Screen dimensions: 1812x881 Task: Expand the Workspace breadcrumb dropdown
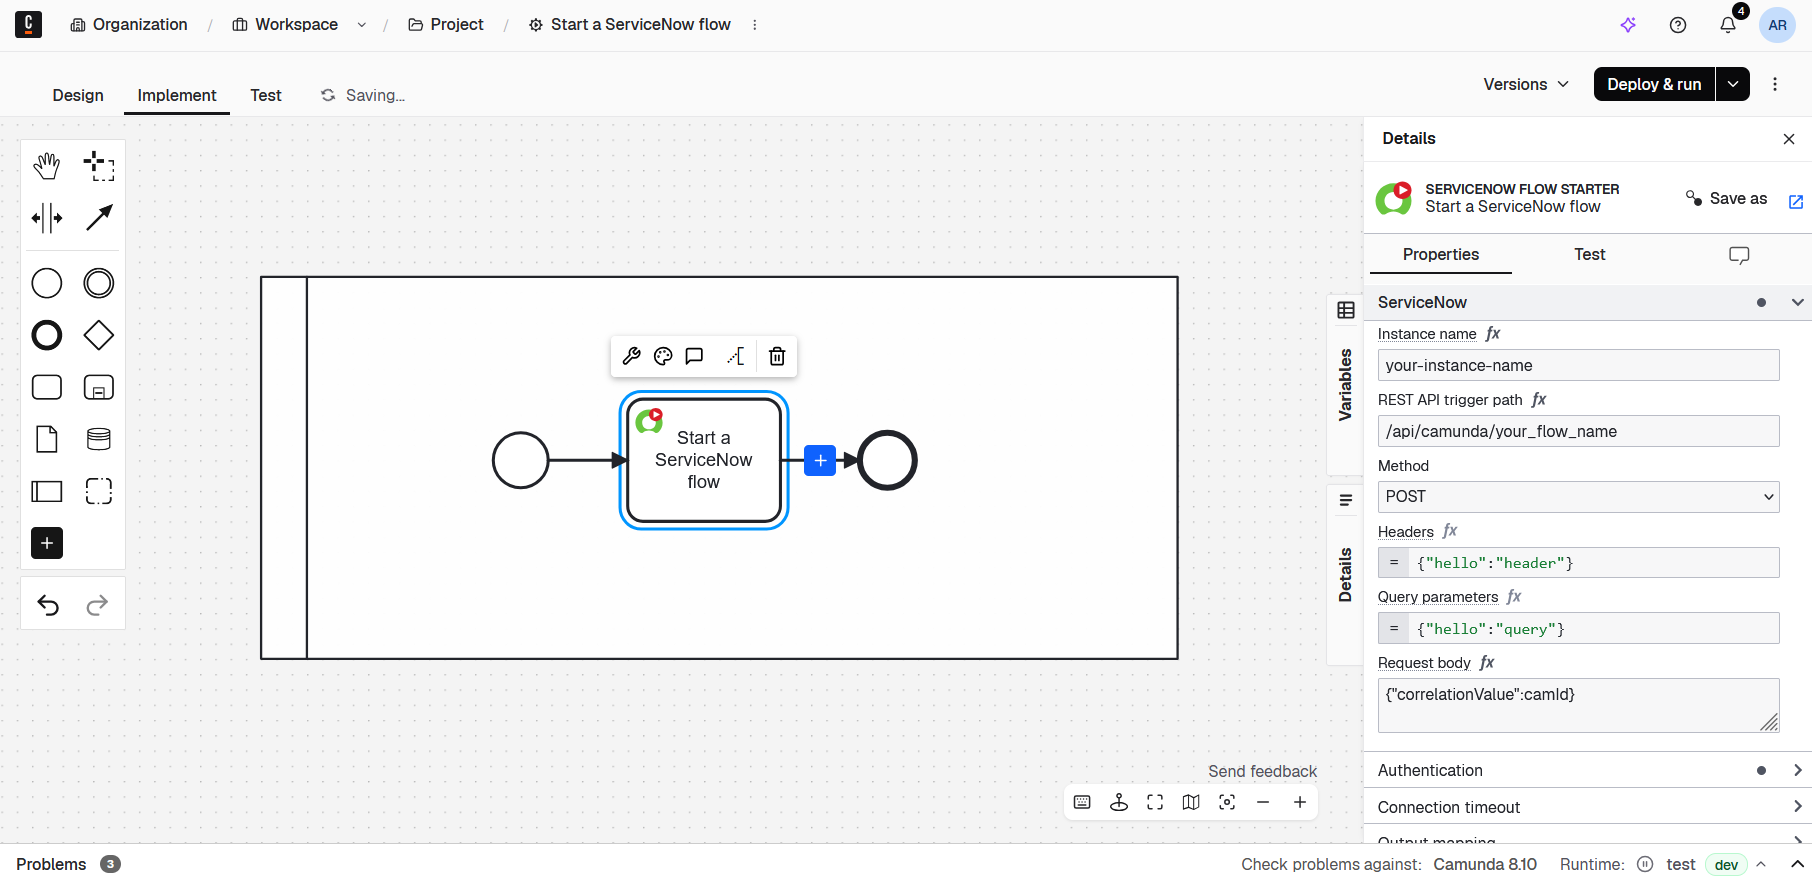[x=362, y=25]
